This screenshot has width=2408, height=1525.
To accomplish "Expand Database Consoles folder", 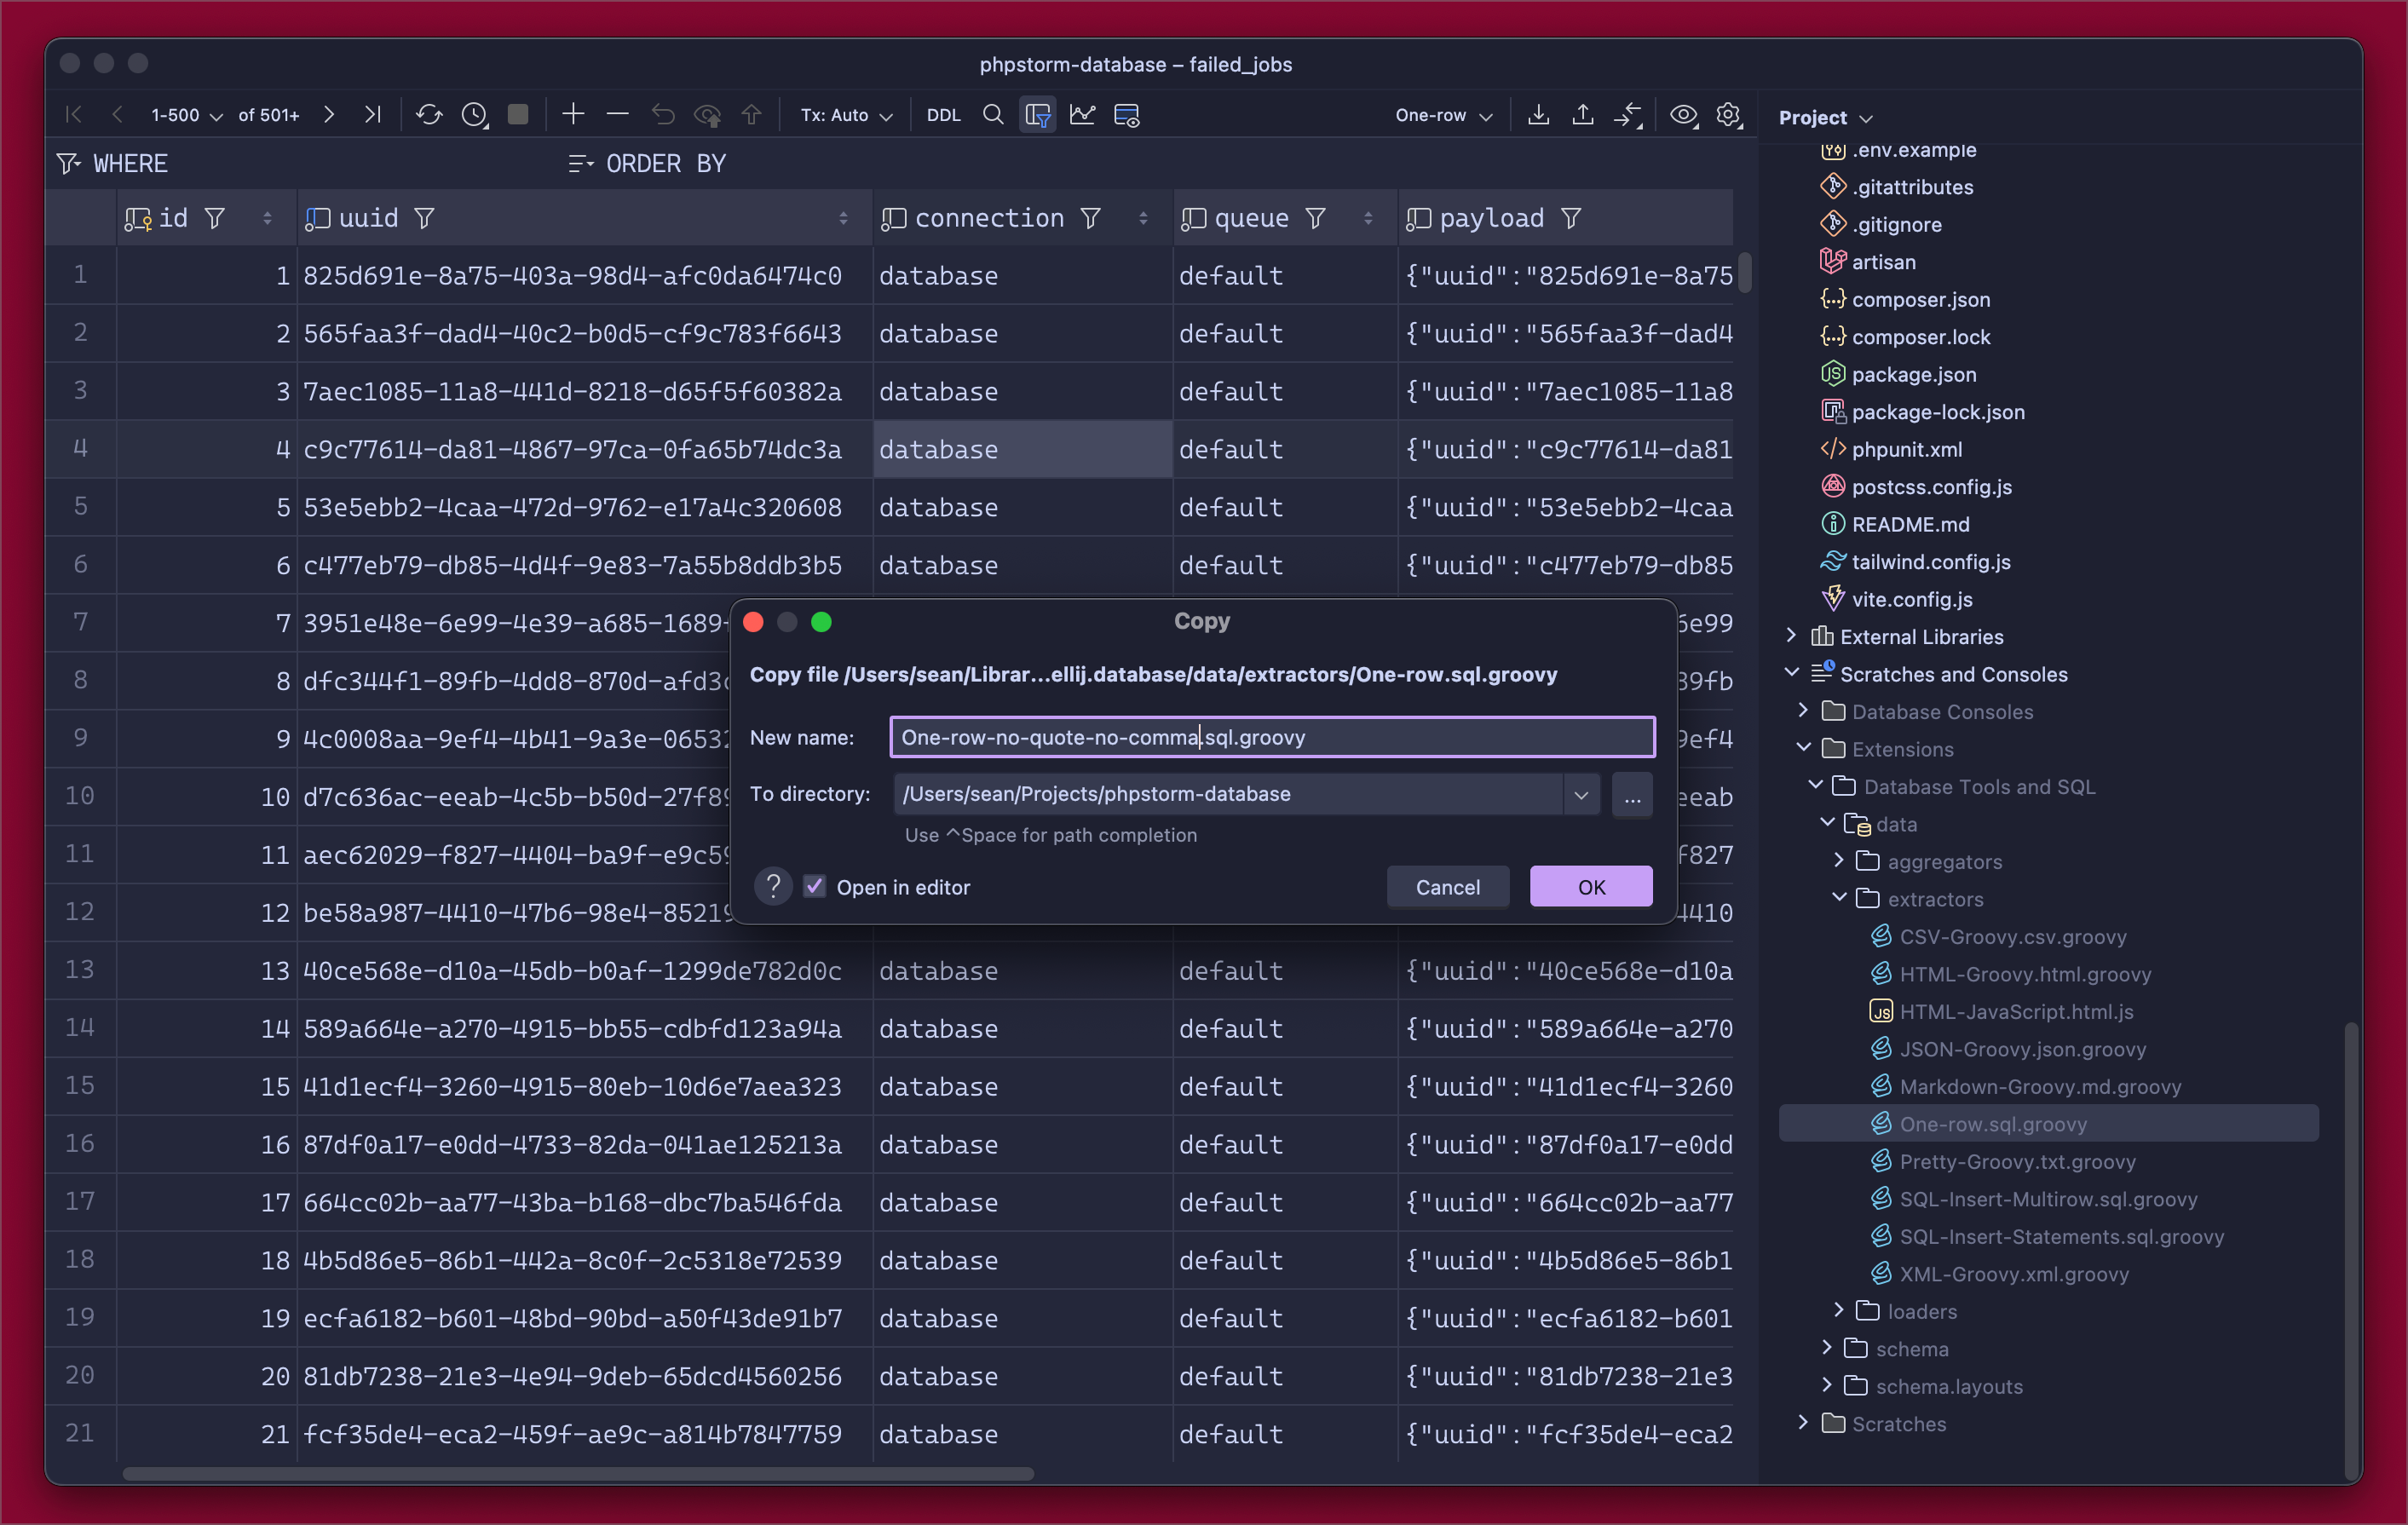I will point(1804,710).
